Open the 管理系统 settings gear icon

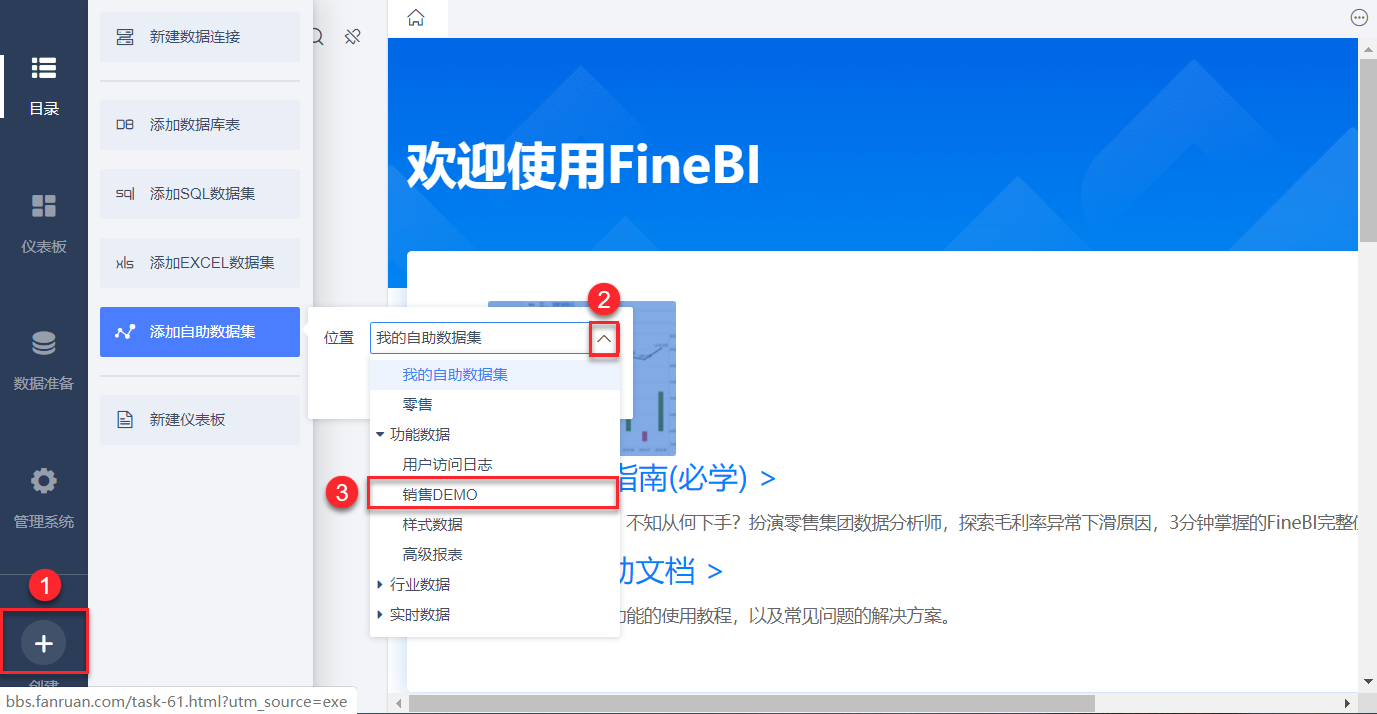pos(43,481)
